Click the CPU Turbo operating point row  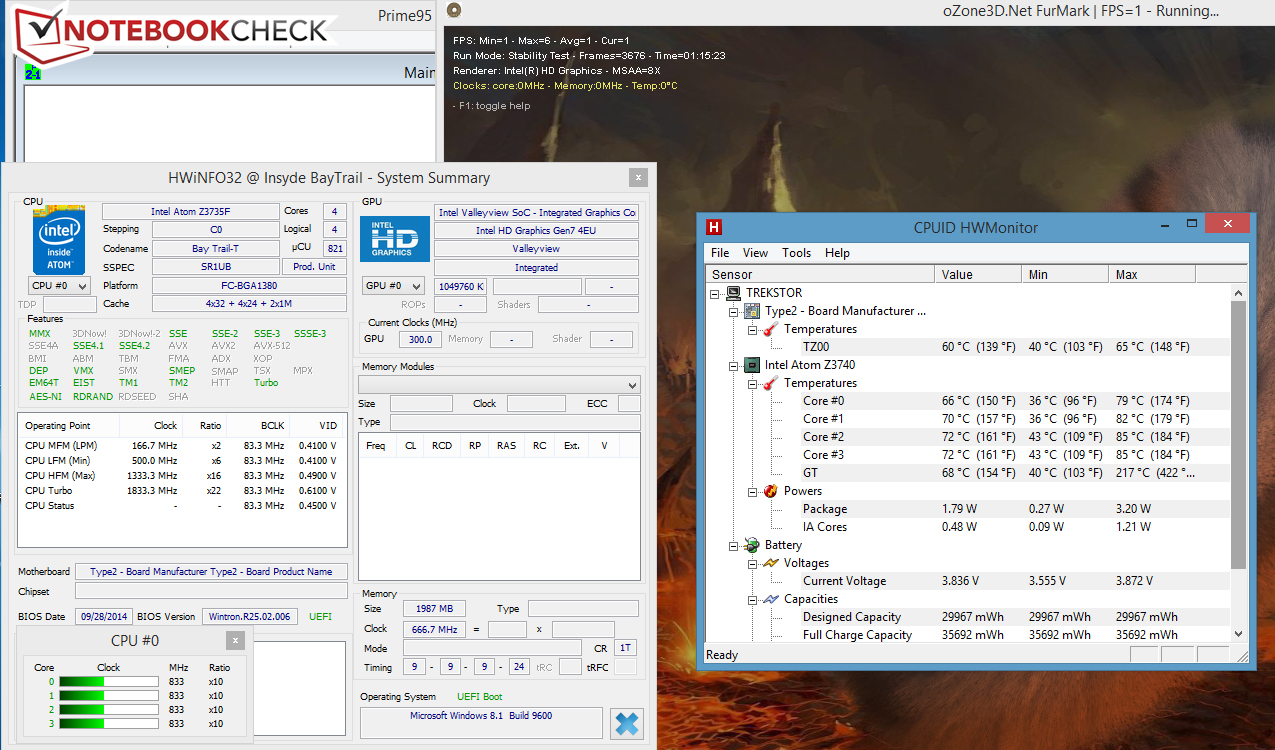182,491
